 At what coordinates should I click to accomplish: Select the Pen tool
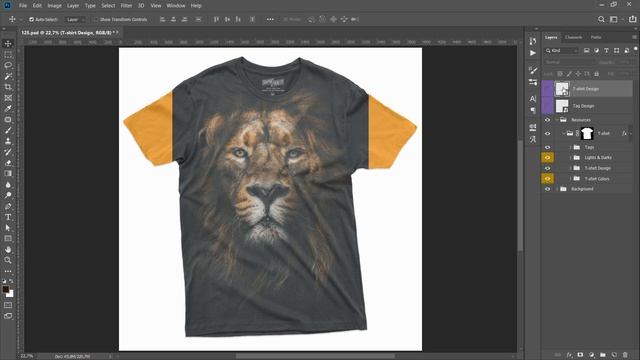[x=8, y=206]
